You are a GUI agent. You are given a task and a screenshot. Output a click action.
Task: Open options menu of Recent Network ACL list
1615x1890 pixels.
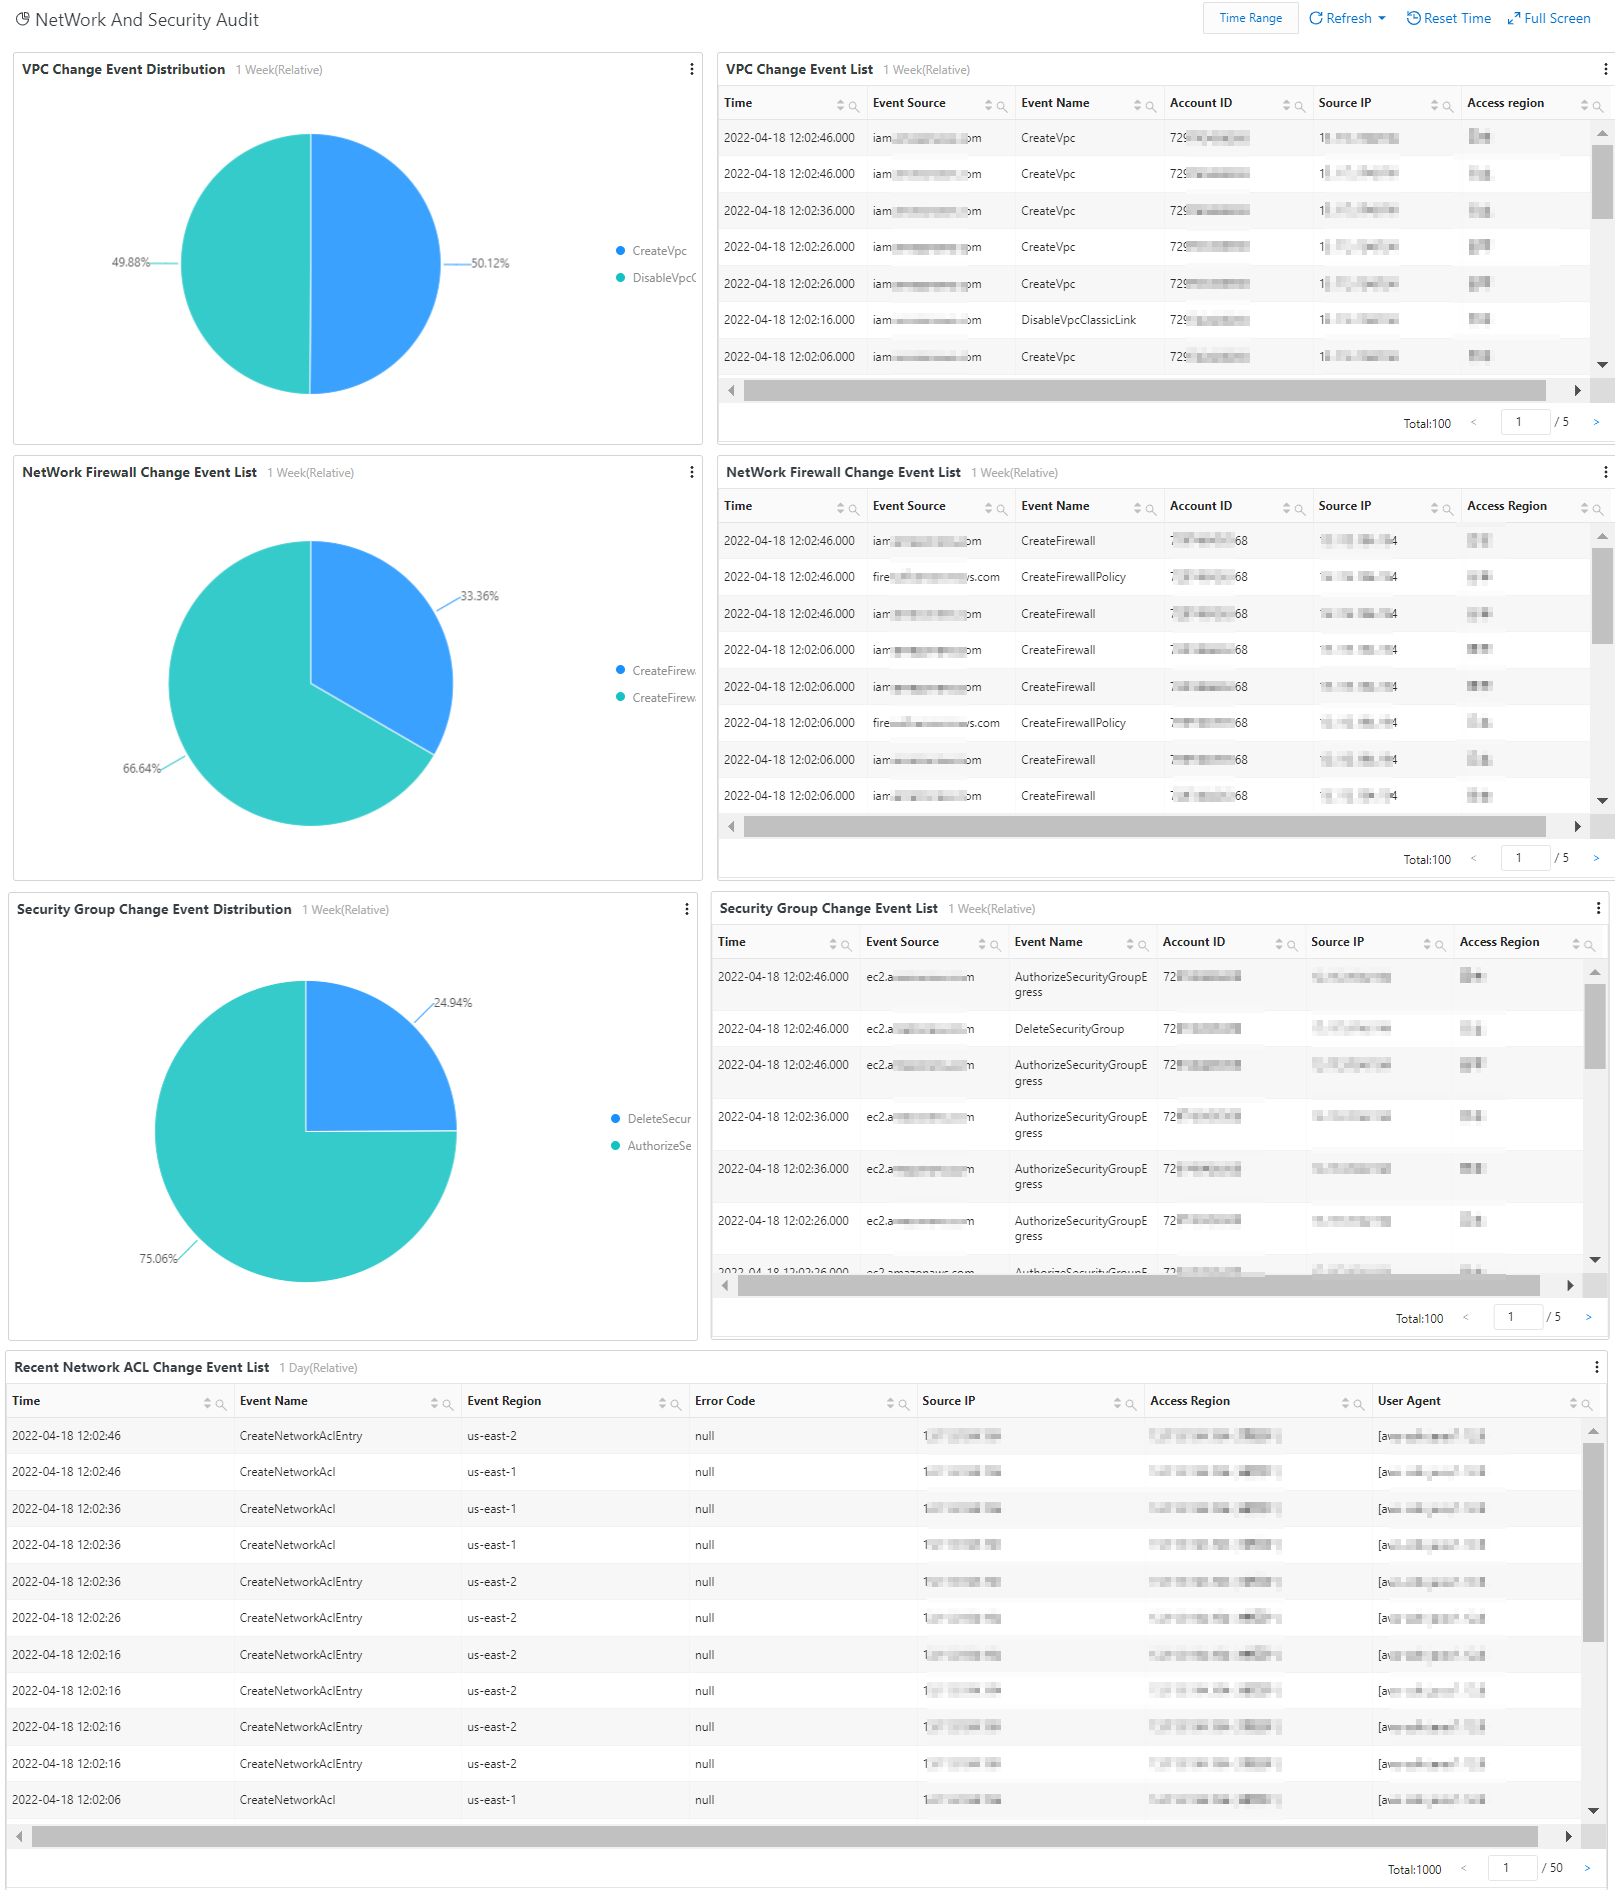tap(1597, 1367)
